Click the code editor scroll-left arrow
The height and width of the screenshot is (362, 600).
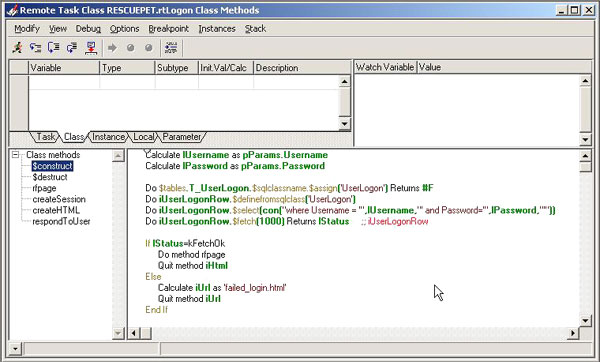click(x=134, y=333)
